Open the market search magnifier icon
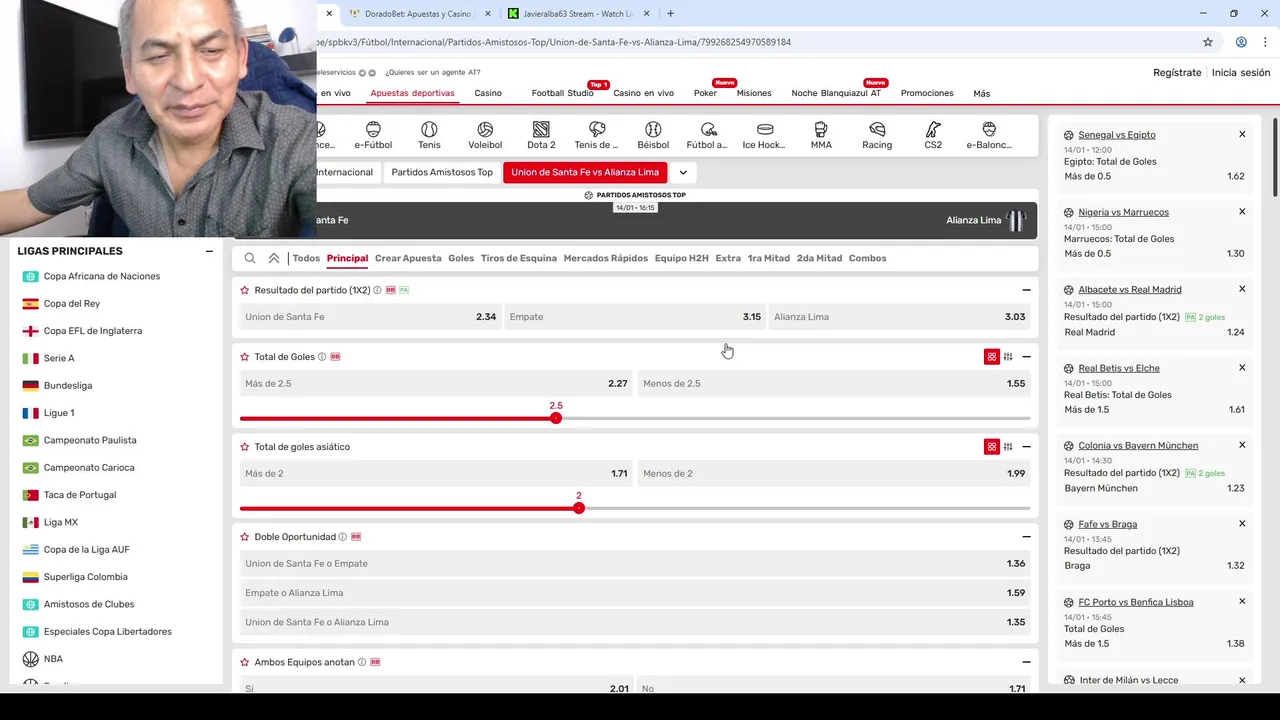 [250, 258]
